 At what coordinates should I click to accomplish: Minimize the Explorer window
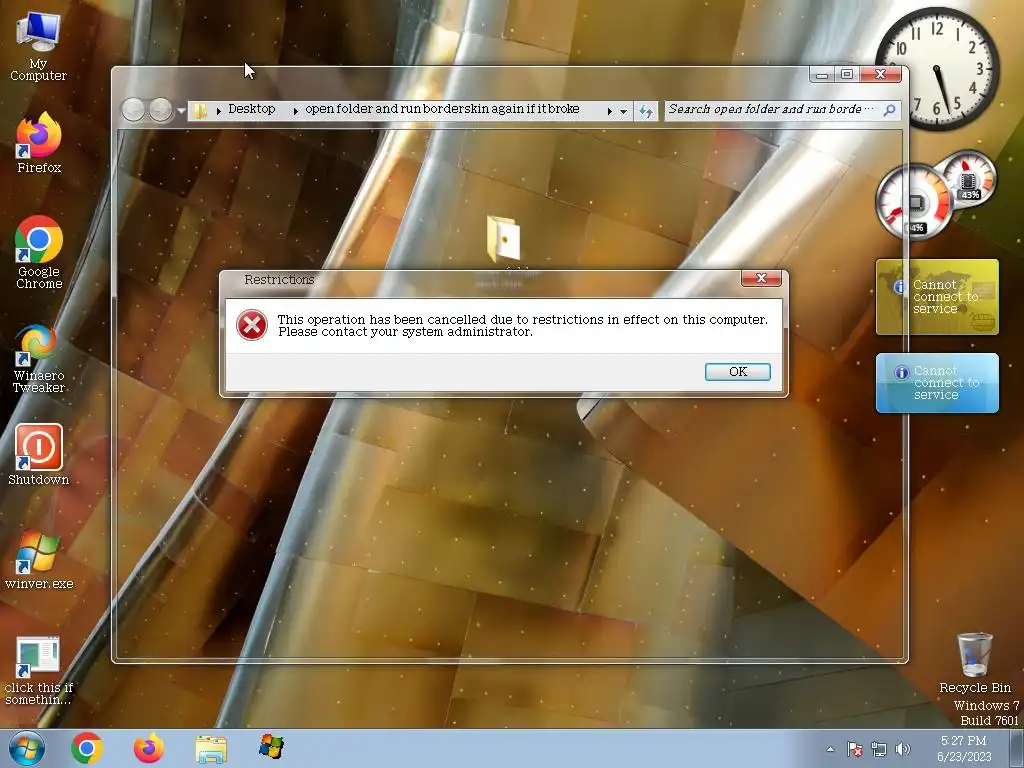[x=822, y=74]
